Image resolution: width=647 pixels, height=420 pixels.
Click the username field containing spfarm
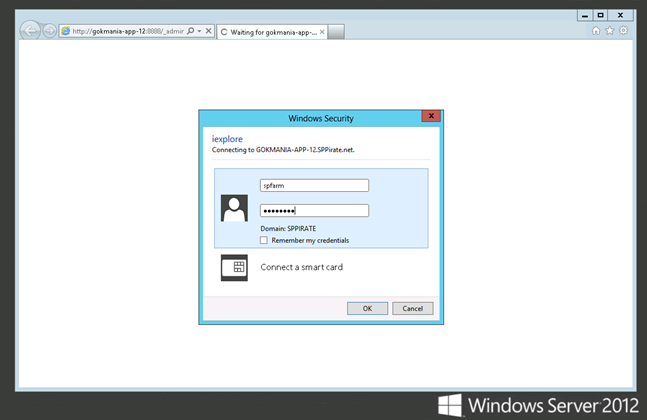[314, 186]
